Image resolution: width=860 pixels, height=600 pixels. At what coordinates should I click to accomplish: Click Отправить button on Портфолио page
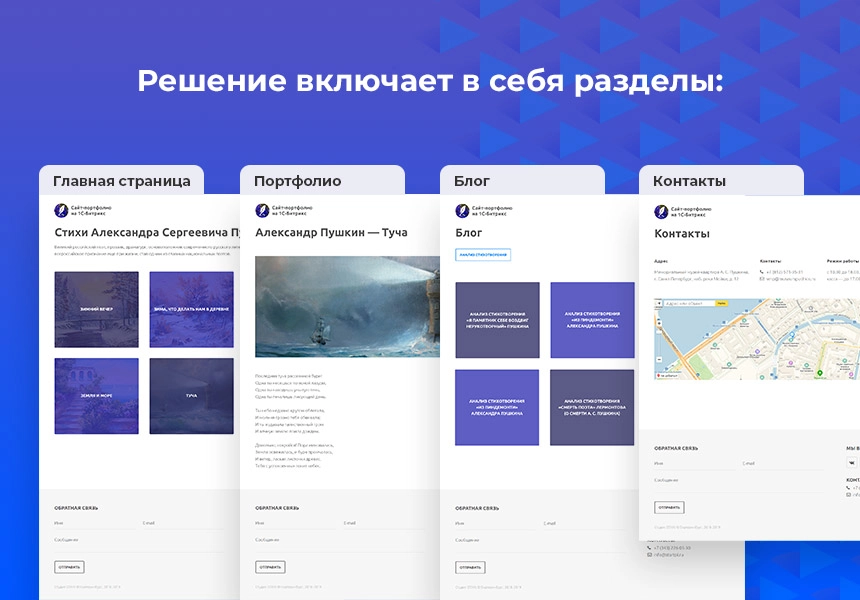click(x=270, y=567)
